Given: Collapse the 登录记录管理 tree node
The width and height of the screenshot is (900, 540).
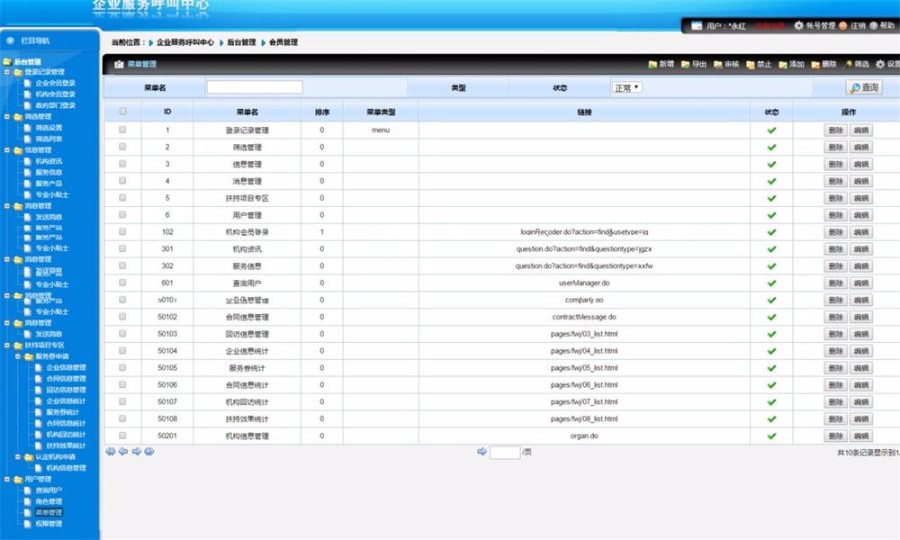Looking at the screenshot, I should pyautogui.click(x=7, y=72).
